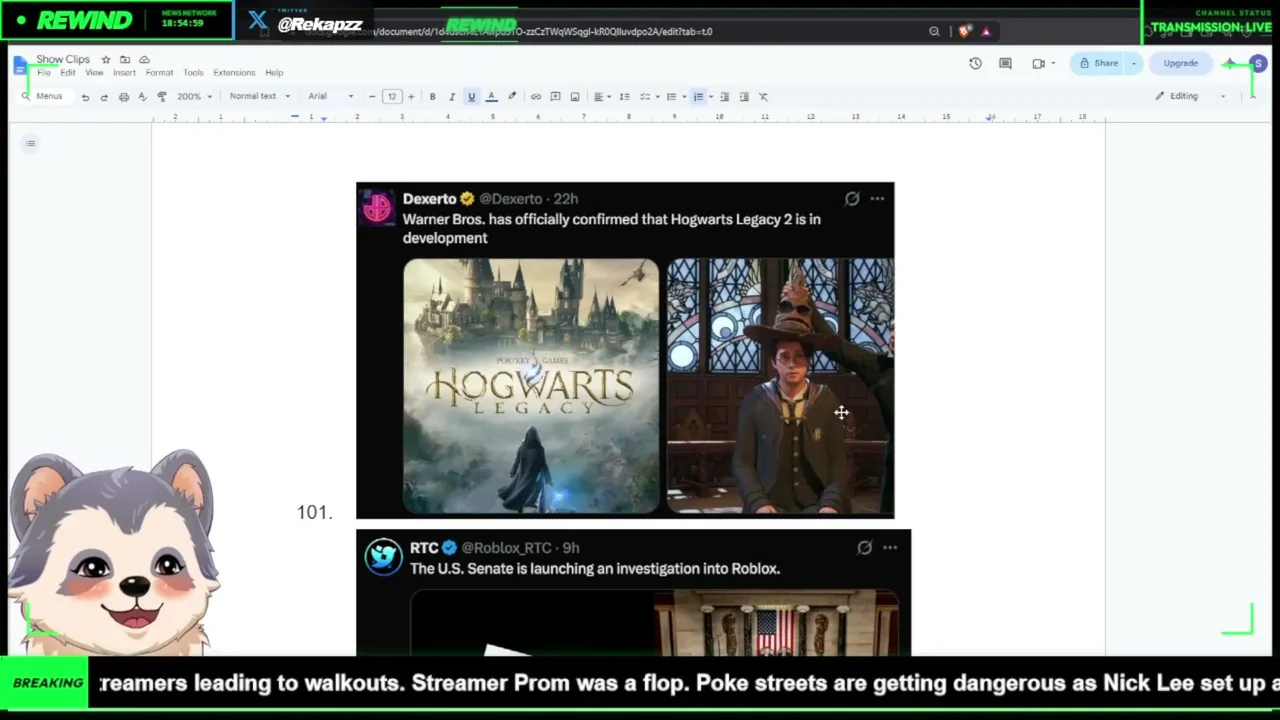Click the browser zoom indicator icon

tap(934, 32)
